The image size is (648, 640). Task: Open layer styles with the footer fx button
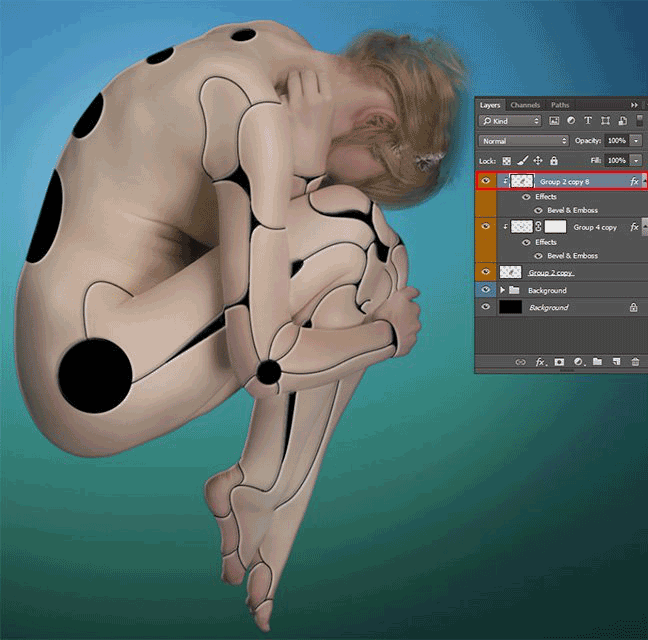pyautogui.click(x=540, y=362)
